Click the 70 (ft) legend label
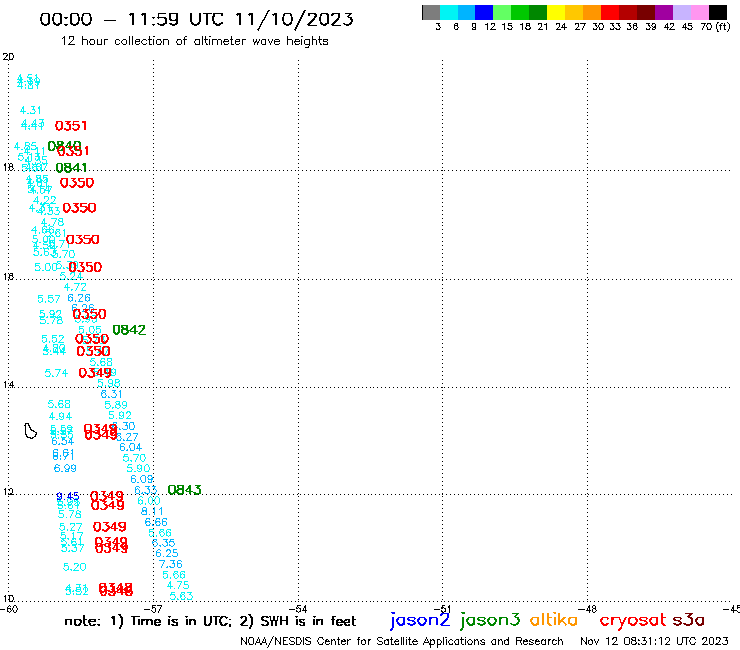This screenshot has height=650, width=740. click(x=715, y=26)
